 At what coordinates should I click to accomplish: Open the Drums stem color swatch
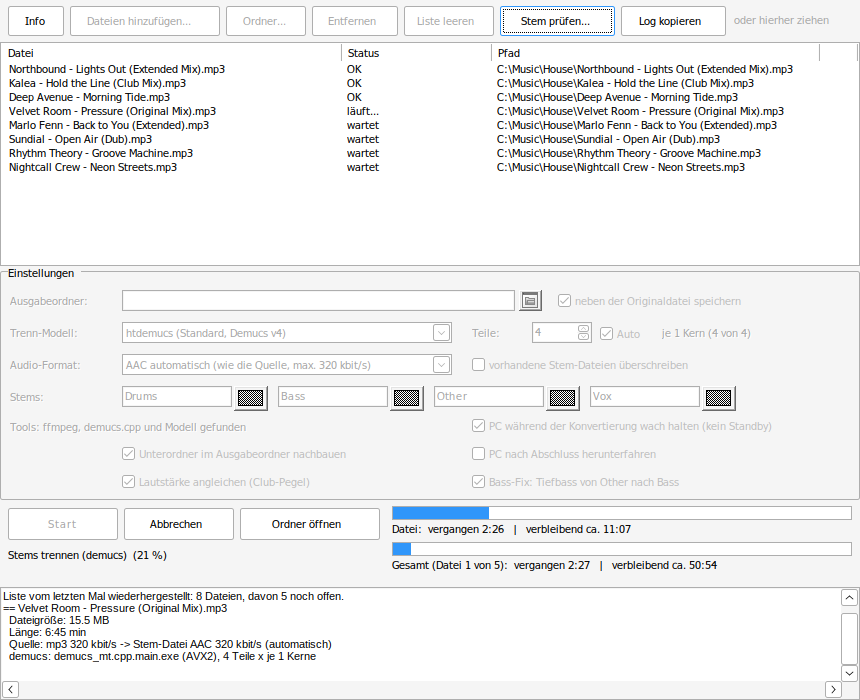(251, 398)
